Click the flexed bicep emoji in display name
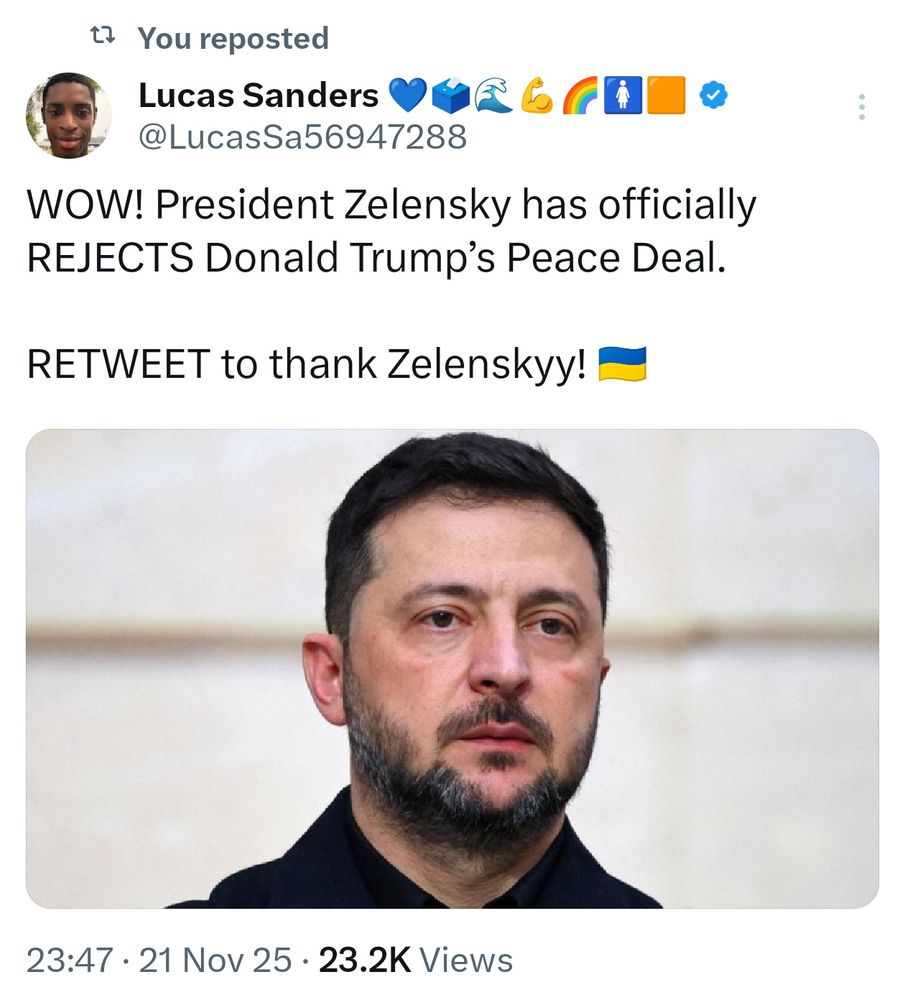This screenshot has width=905, height=1000. [537, 96]
